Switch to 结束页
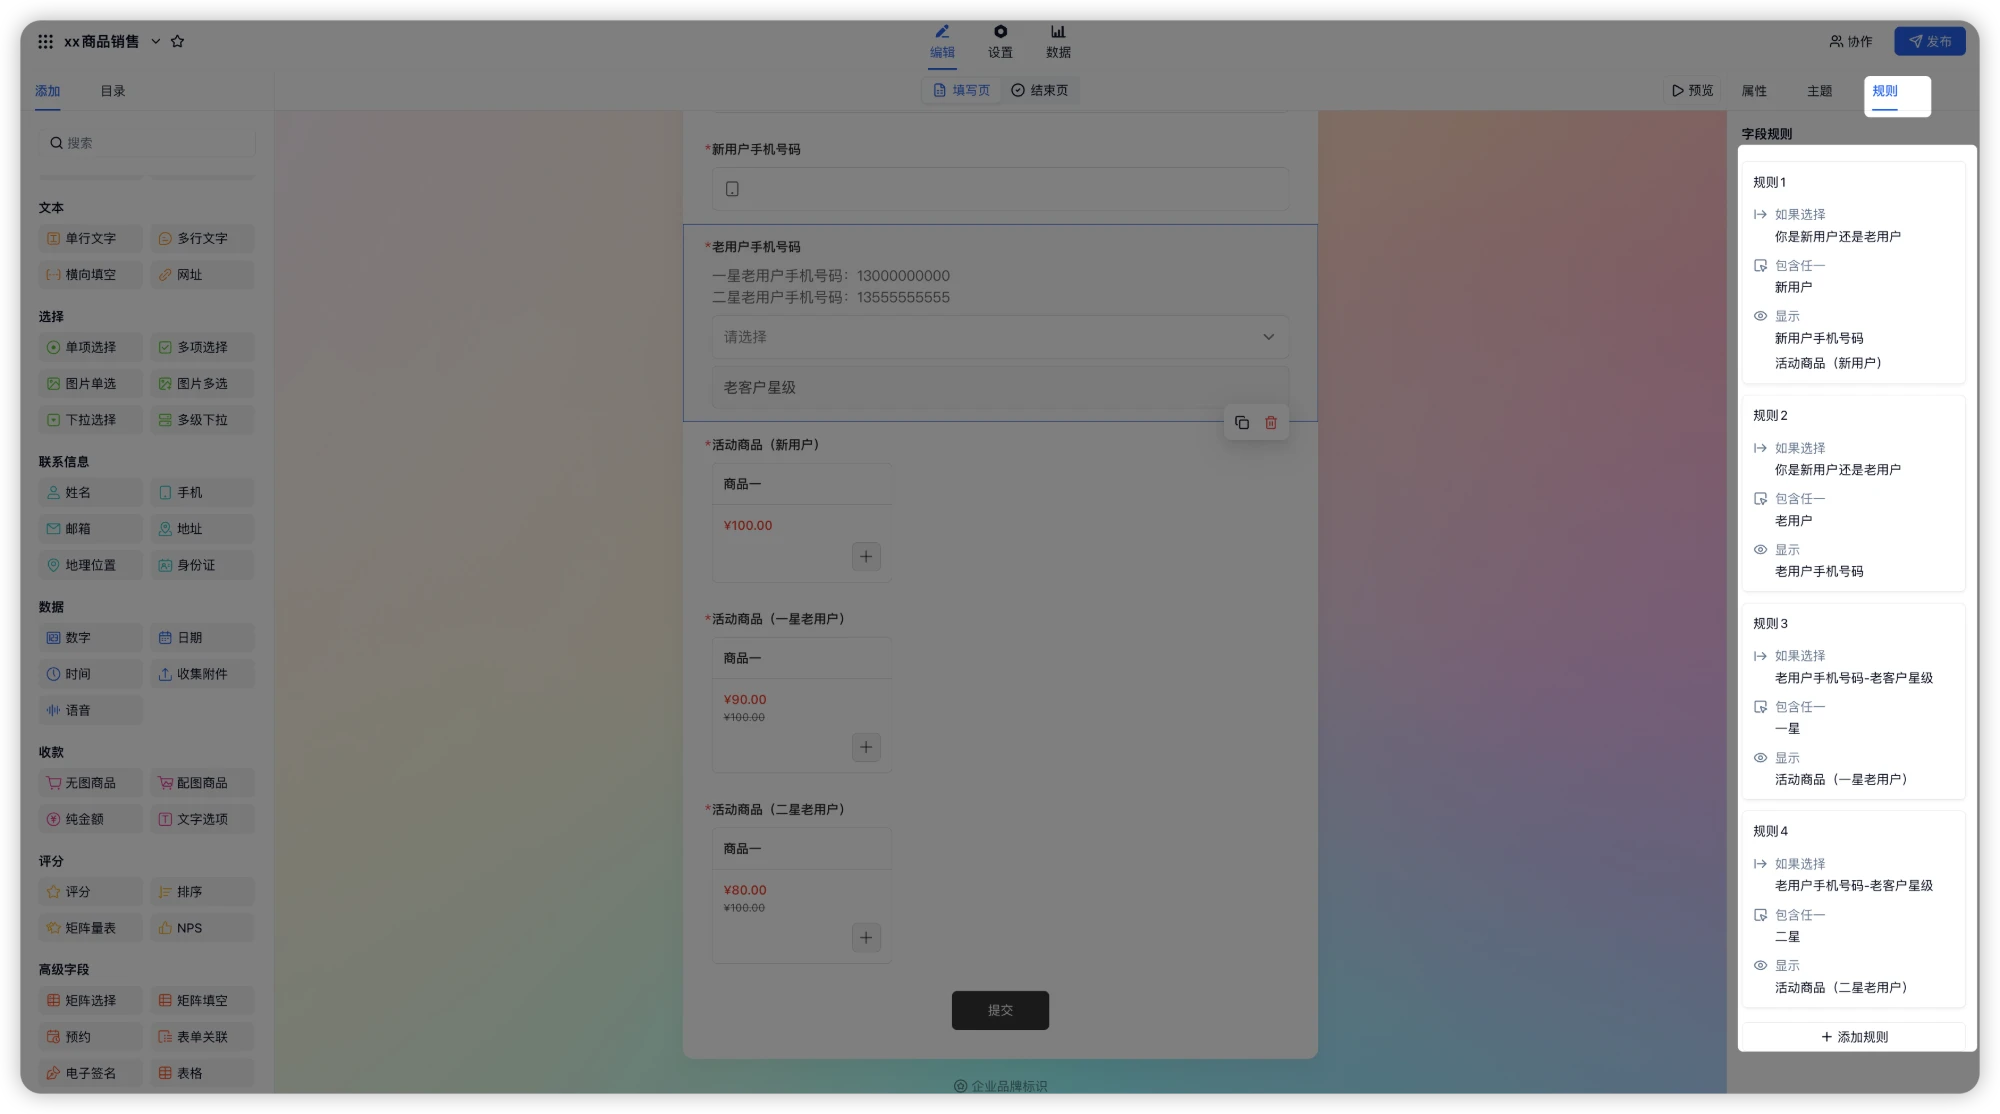Image resolution: width=2000 pixels, height=1114 pixels. (x=1039, y=90)
